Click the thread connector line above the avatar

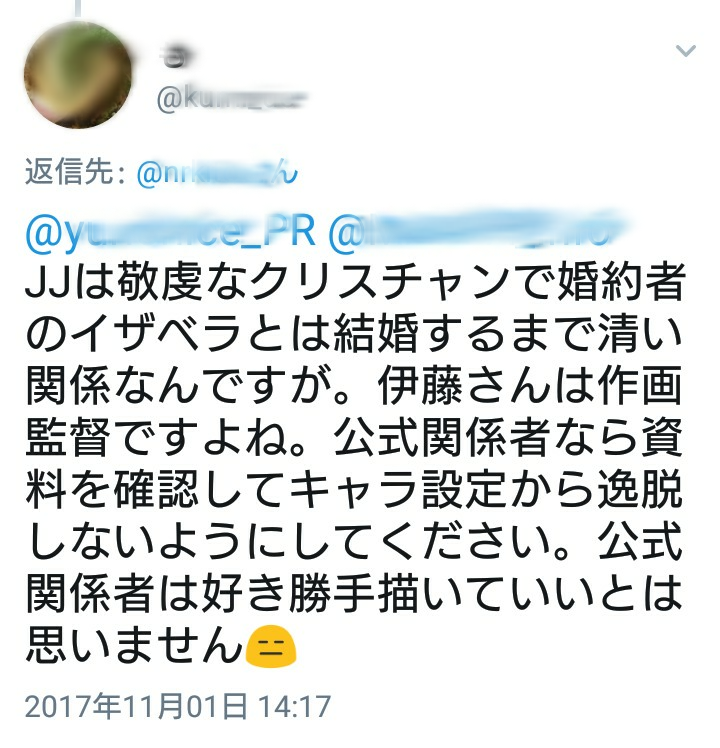coord(77,9)
